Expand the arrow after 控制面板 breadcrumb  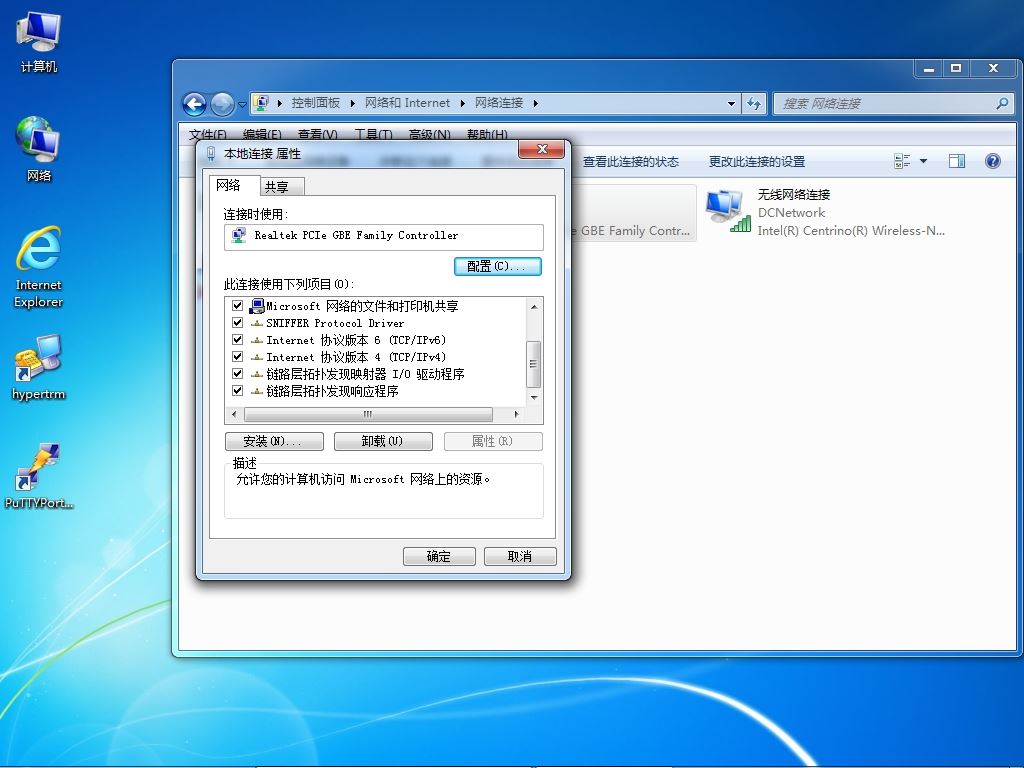pyautogui.click(x=352, y=103)
